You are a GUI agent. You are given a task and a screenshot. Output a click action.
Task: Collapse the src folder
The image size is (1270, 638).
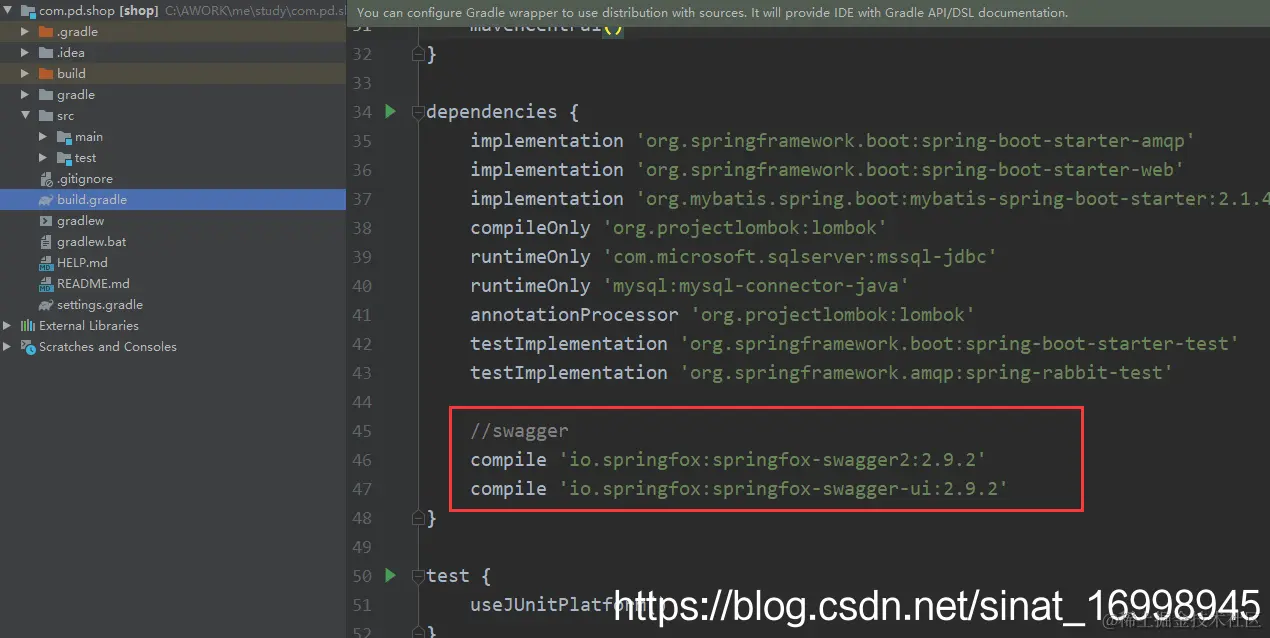pyautogui.click(x=25, y=115)
